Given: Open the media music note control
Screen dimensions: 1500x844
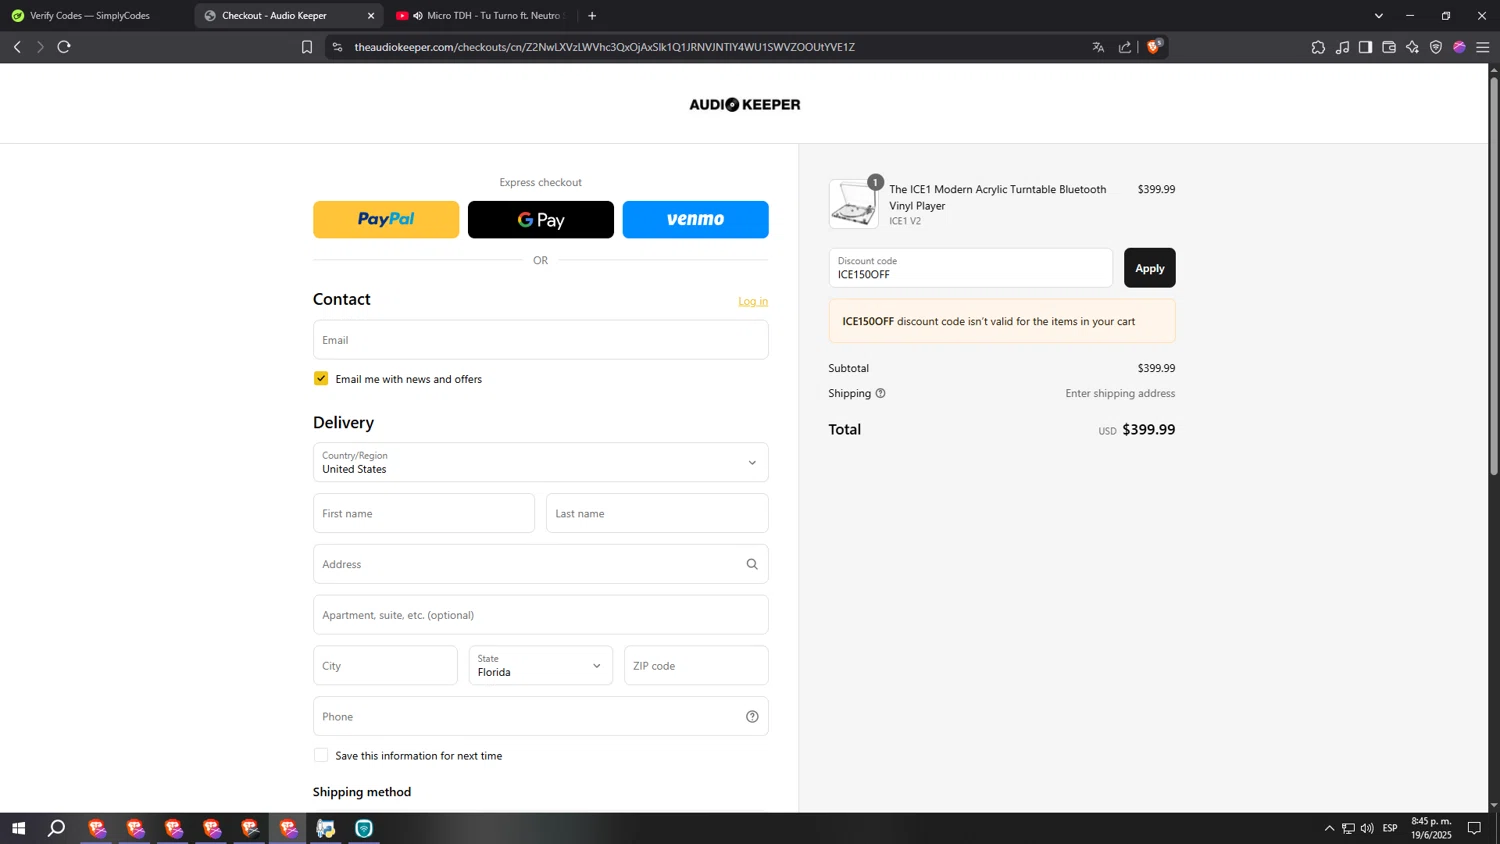Looking at the screenshot, I should pos(1342,47).
